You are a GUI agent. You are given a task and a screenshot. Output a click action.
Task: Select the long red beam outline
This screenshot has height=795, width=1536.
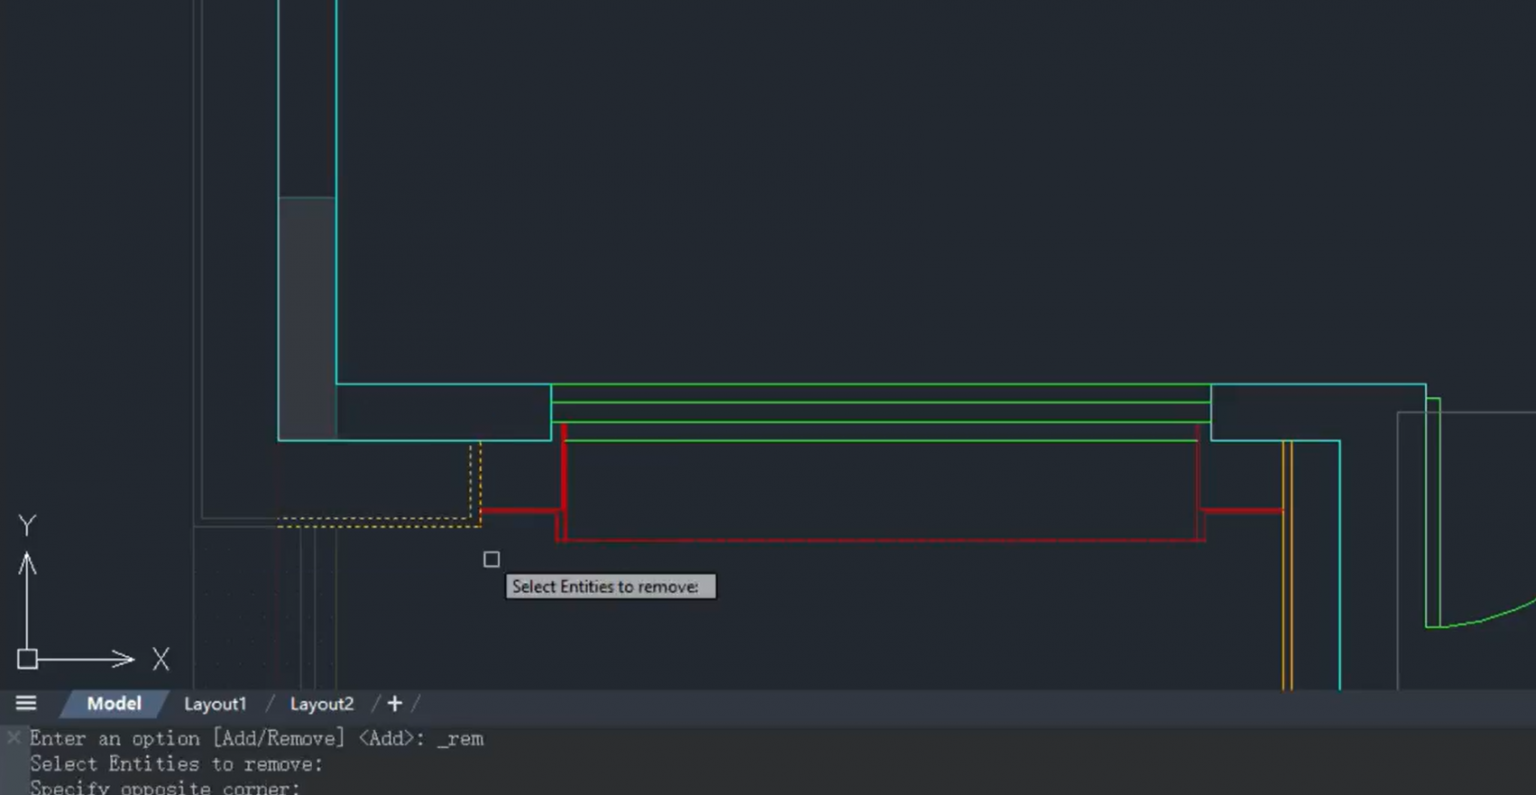point(880,540)
